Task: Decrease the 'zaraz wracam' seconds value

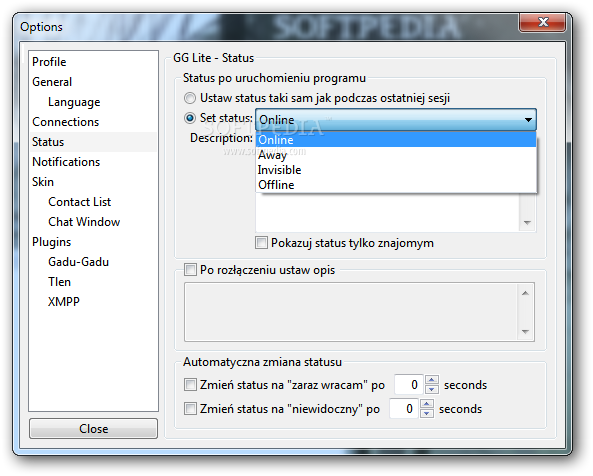Action: tap(432, 390)
